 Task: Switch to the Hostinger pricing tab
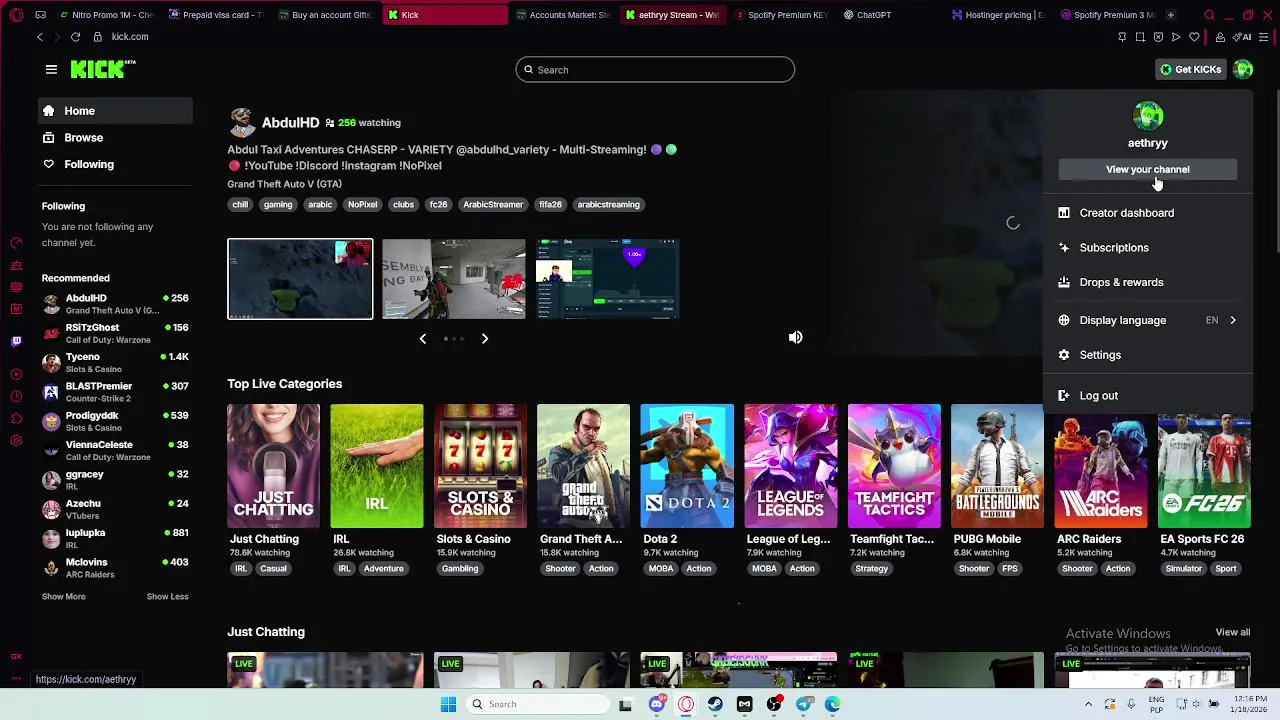pyautogui.click(x=998, y=15)
